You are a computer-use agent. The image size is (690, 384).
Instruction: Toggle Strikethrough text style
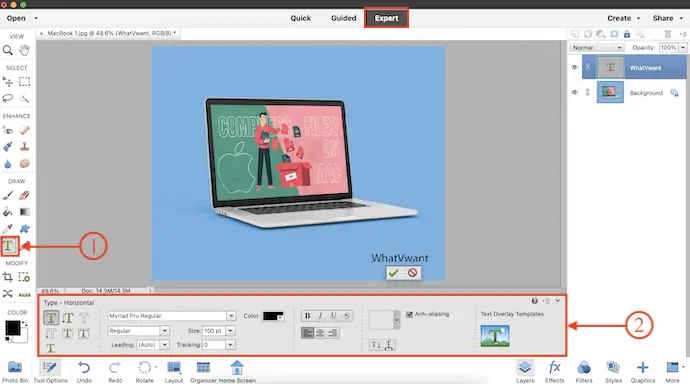tap(347, 315)
